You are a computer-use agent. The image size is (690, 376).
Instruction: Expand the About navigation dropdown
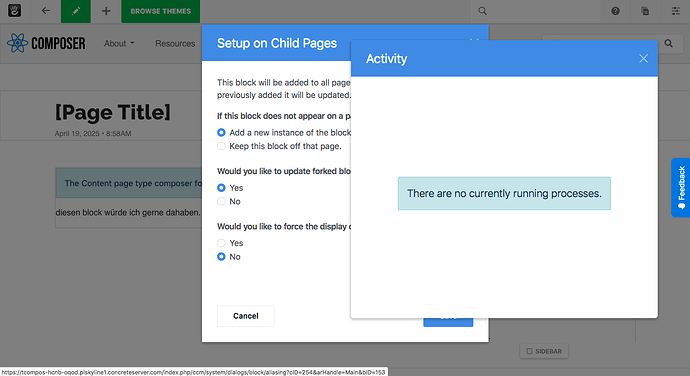coord(119,44)
